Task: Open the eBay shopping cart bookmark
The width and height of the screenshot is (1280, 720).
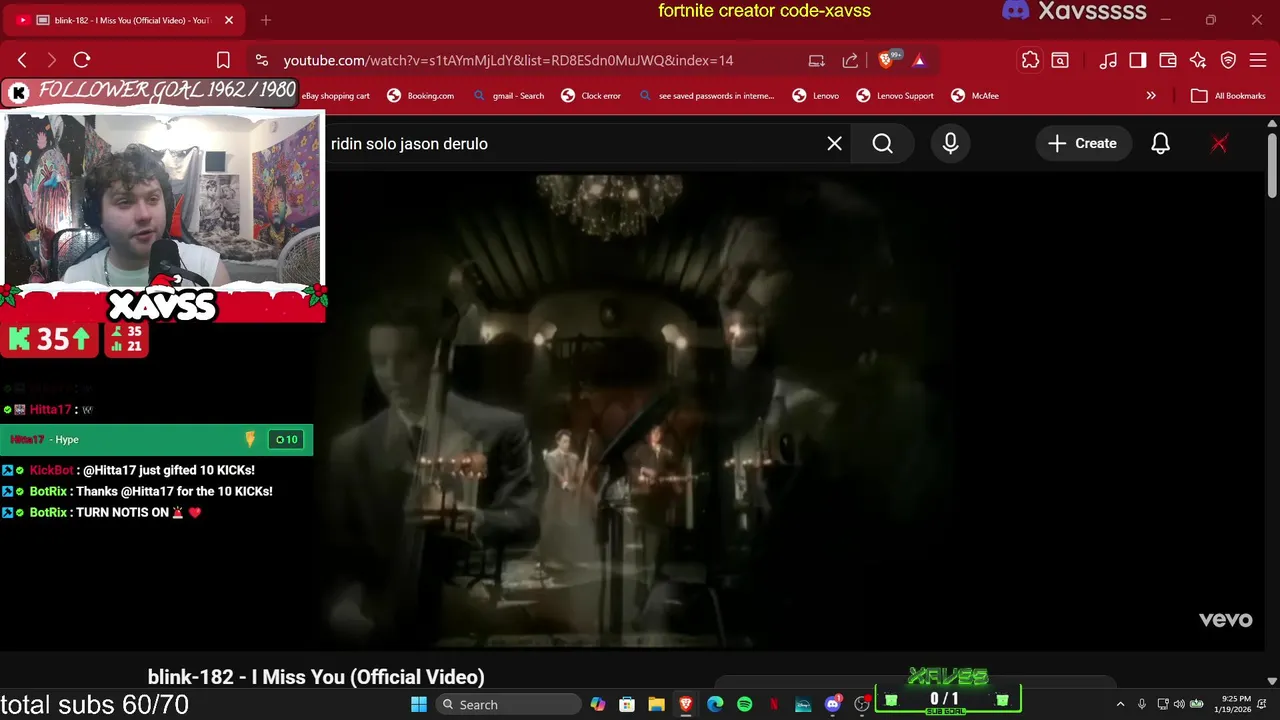Action: pyautogui.click(x=336, y=96)
